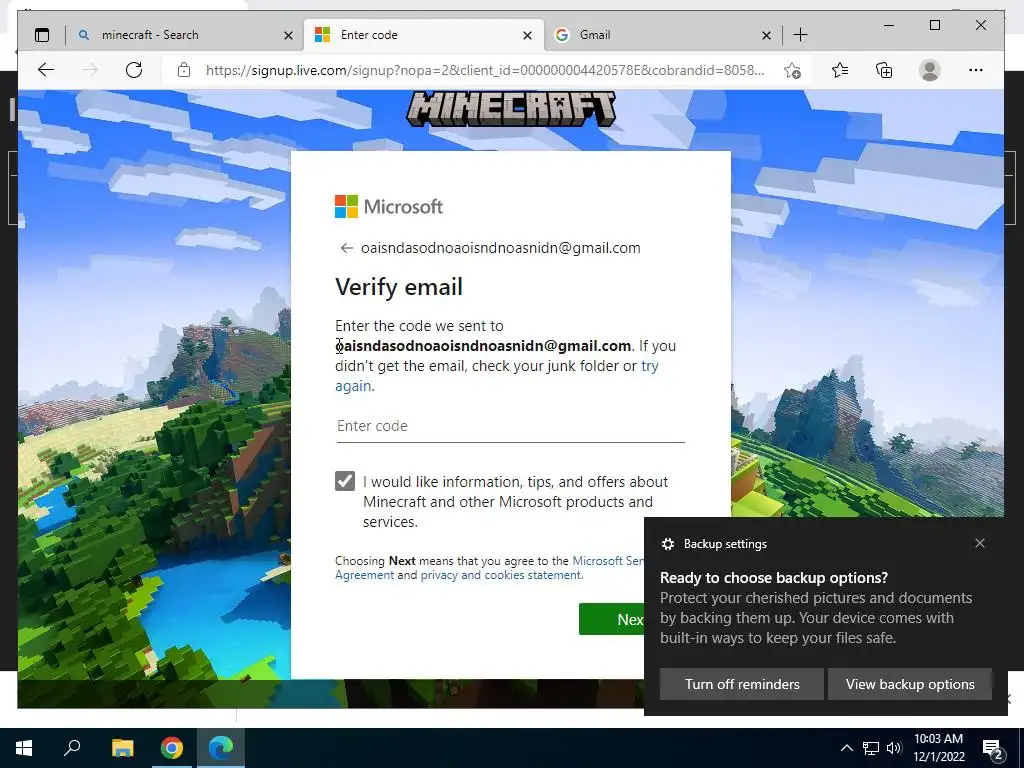1024x768 pixels.
Task: Select the heading text "Verify email"
Action: [x=399, y=287]
